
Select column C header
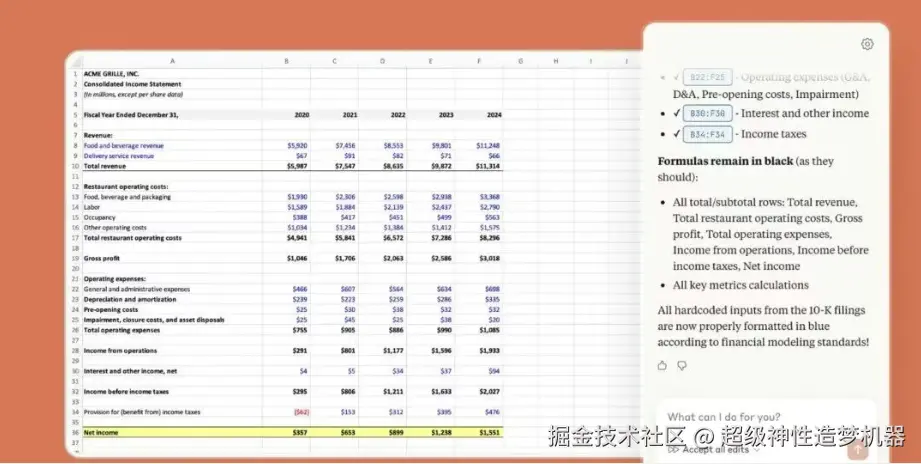(334, 61)
